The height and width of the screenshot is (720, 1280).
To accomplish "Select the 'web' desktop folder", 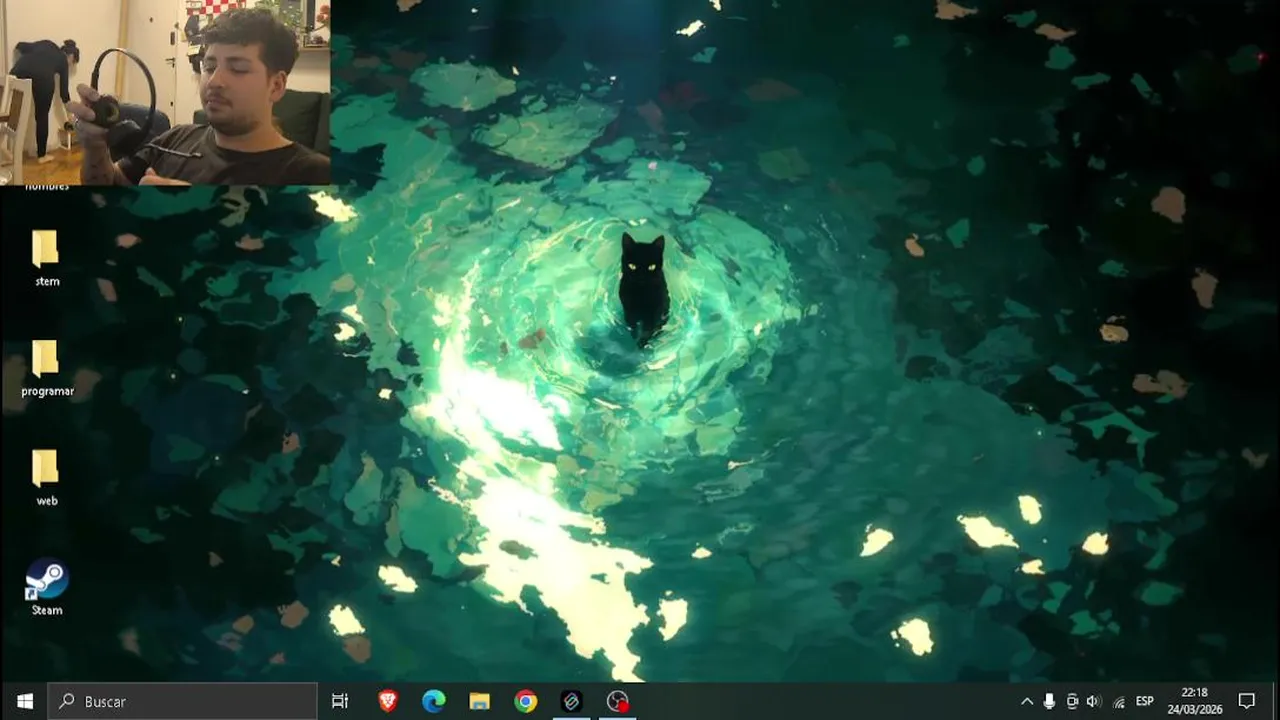I will (46, 478).
